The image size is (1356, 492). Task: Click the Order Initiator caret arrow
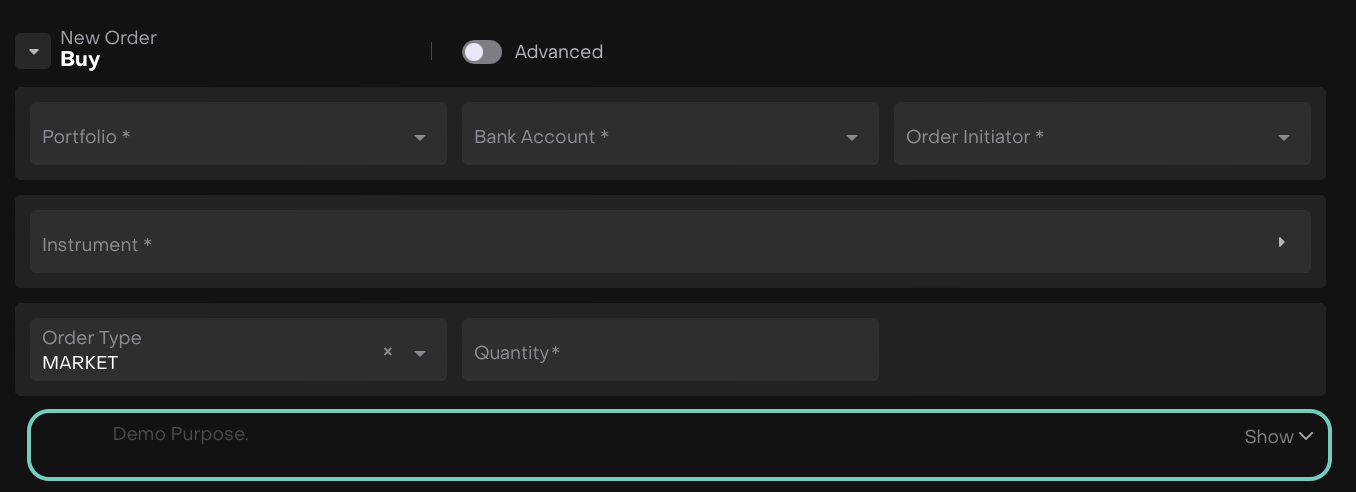pyautogui.click(x=1284, y=137)
